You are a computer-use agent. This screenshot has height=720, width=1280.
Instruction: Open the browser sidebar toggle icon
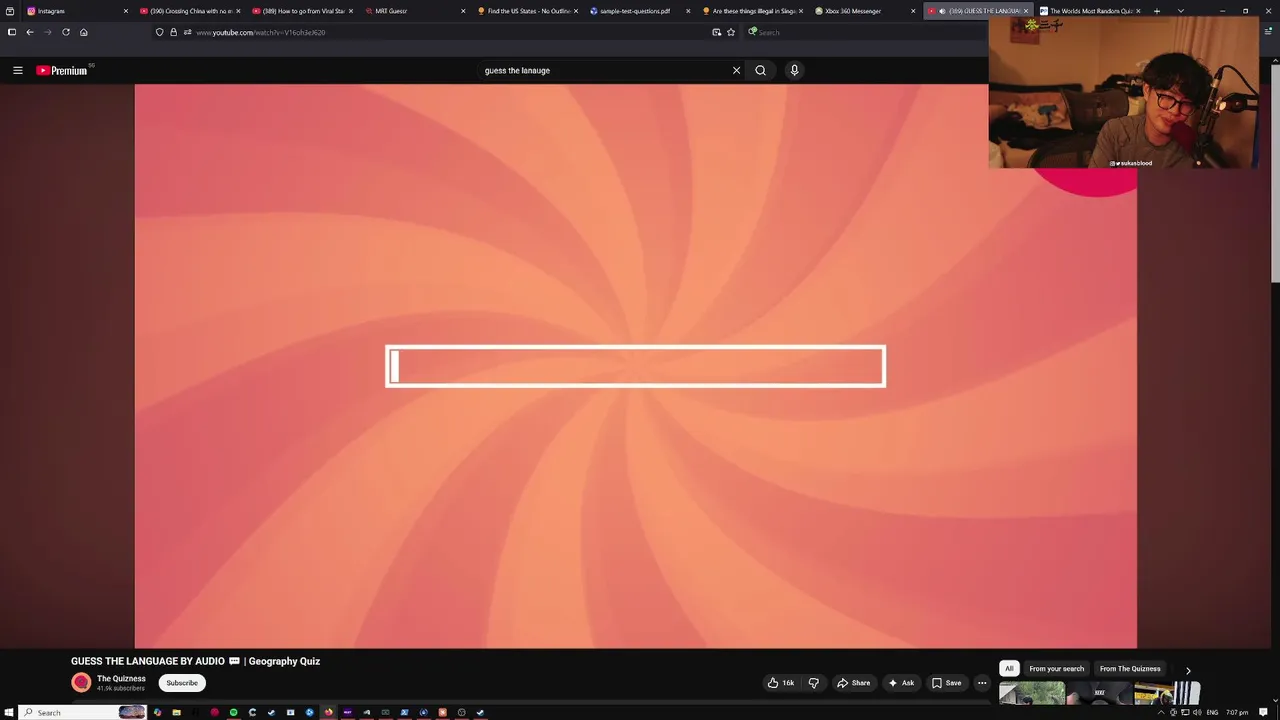[11, 32]
